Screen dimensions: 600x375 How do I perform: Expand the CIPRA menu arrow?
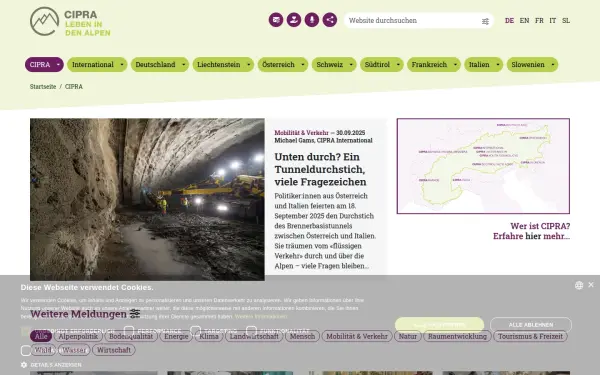(58, 65)
